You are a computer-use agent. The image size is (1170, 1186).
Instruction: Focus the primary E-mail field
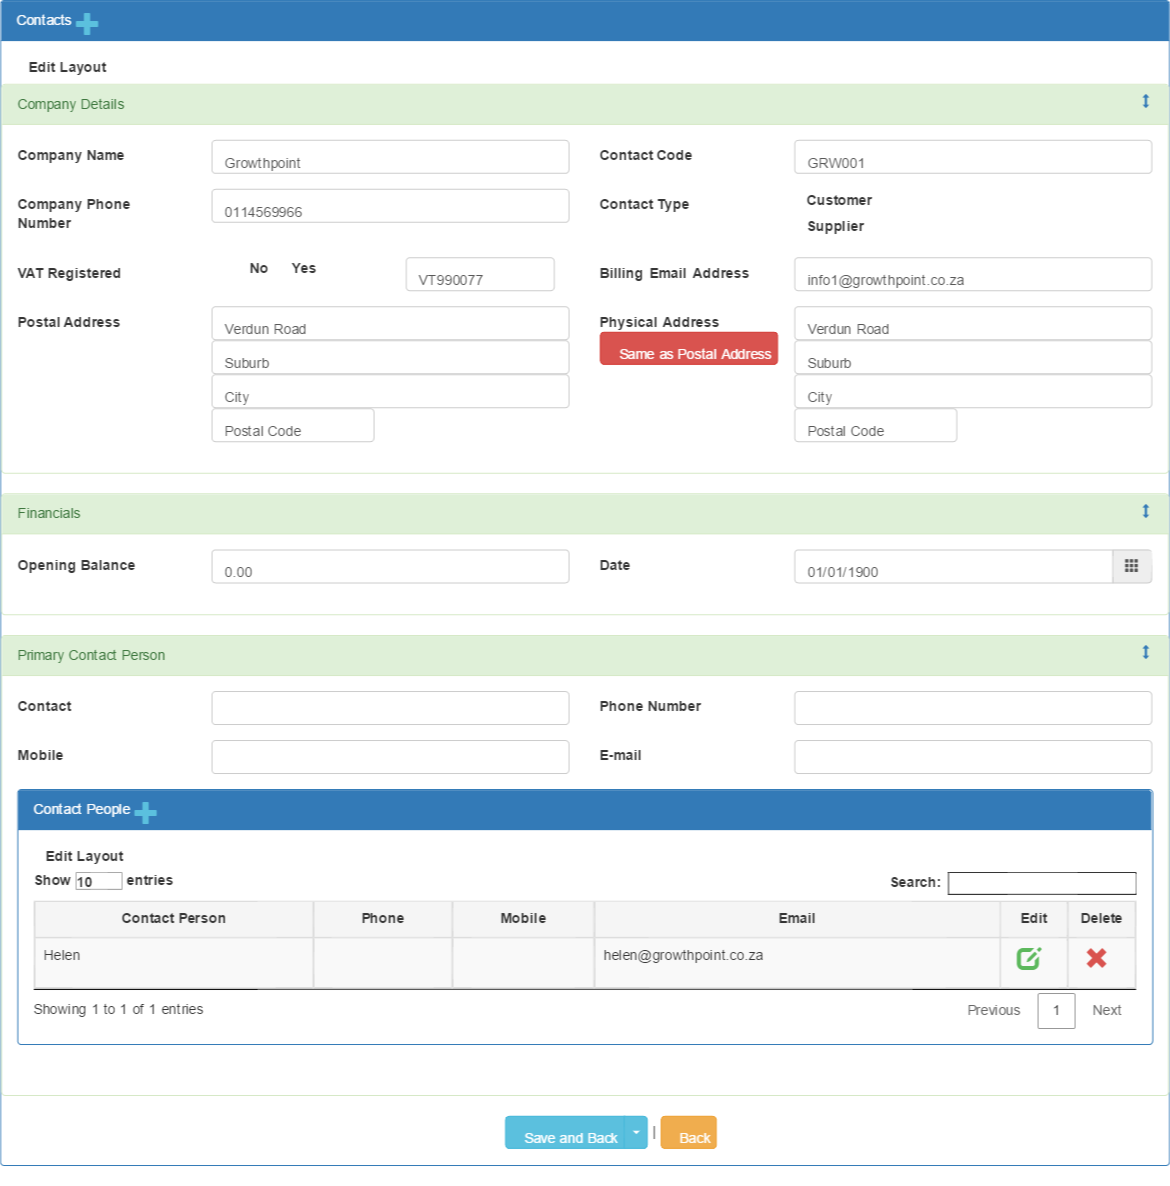973,757
